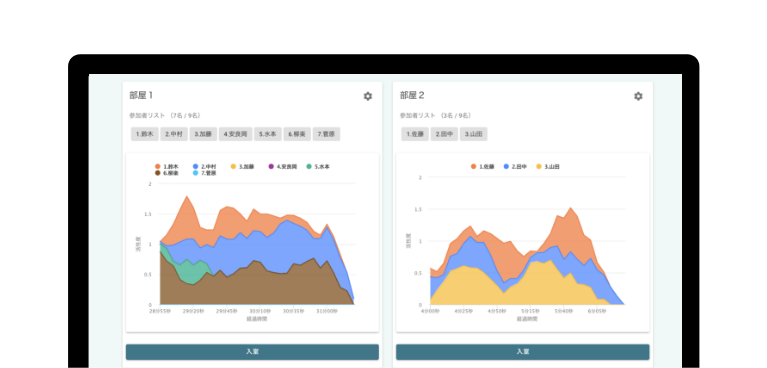This screenshot has height=368, width=767.
Task: Toggle 1.佐藤 series in 部屋 2 legend
Action: click(483, 167)
